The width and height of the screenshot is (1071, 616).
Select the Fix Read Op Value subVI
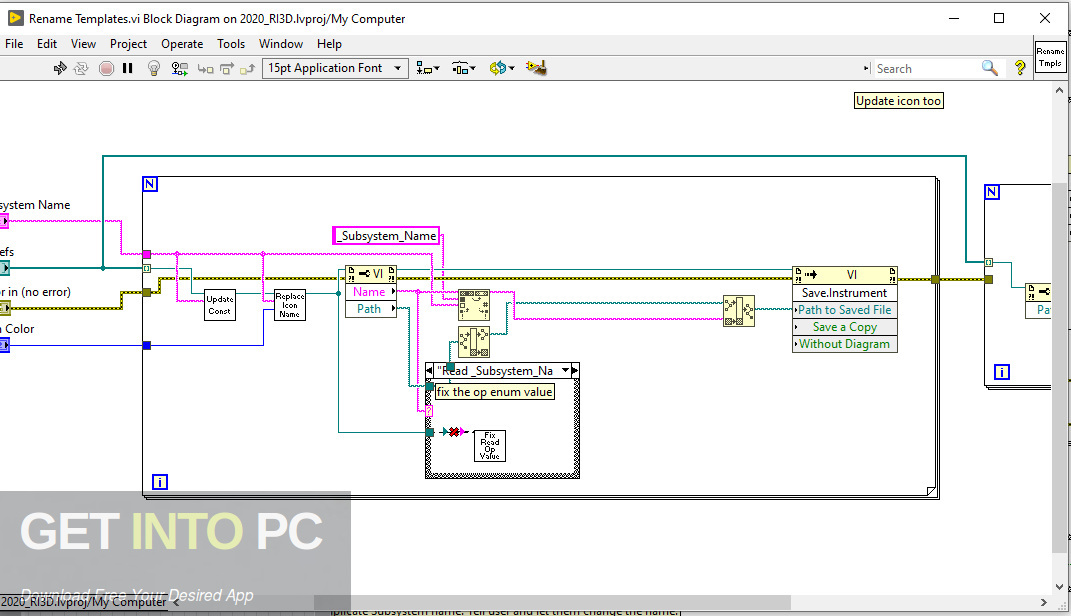pos(490,446)
